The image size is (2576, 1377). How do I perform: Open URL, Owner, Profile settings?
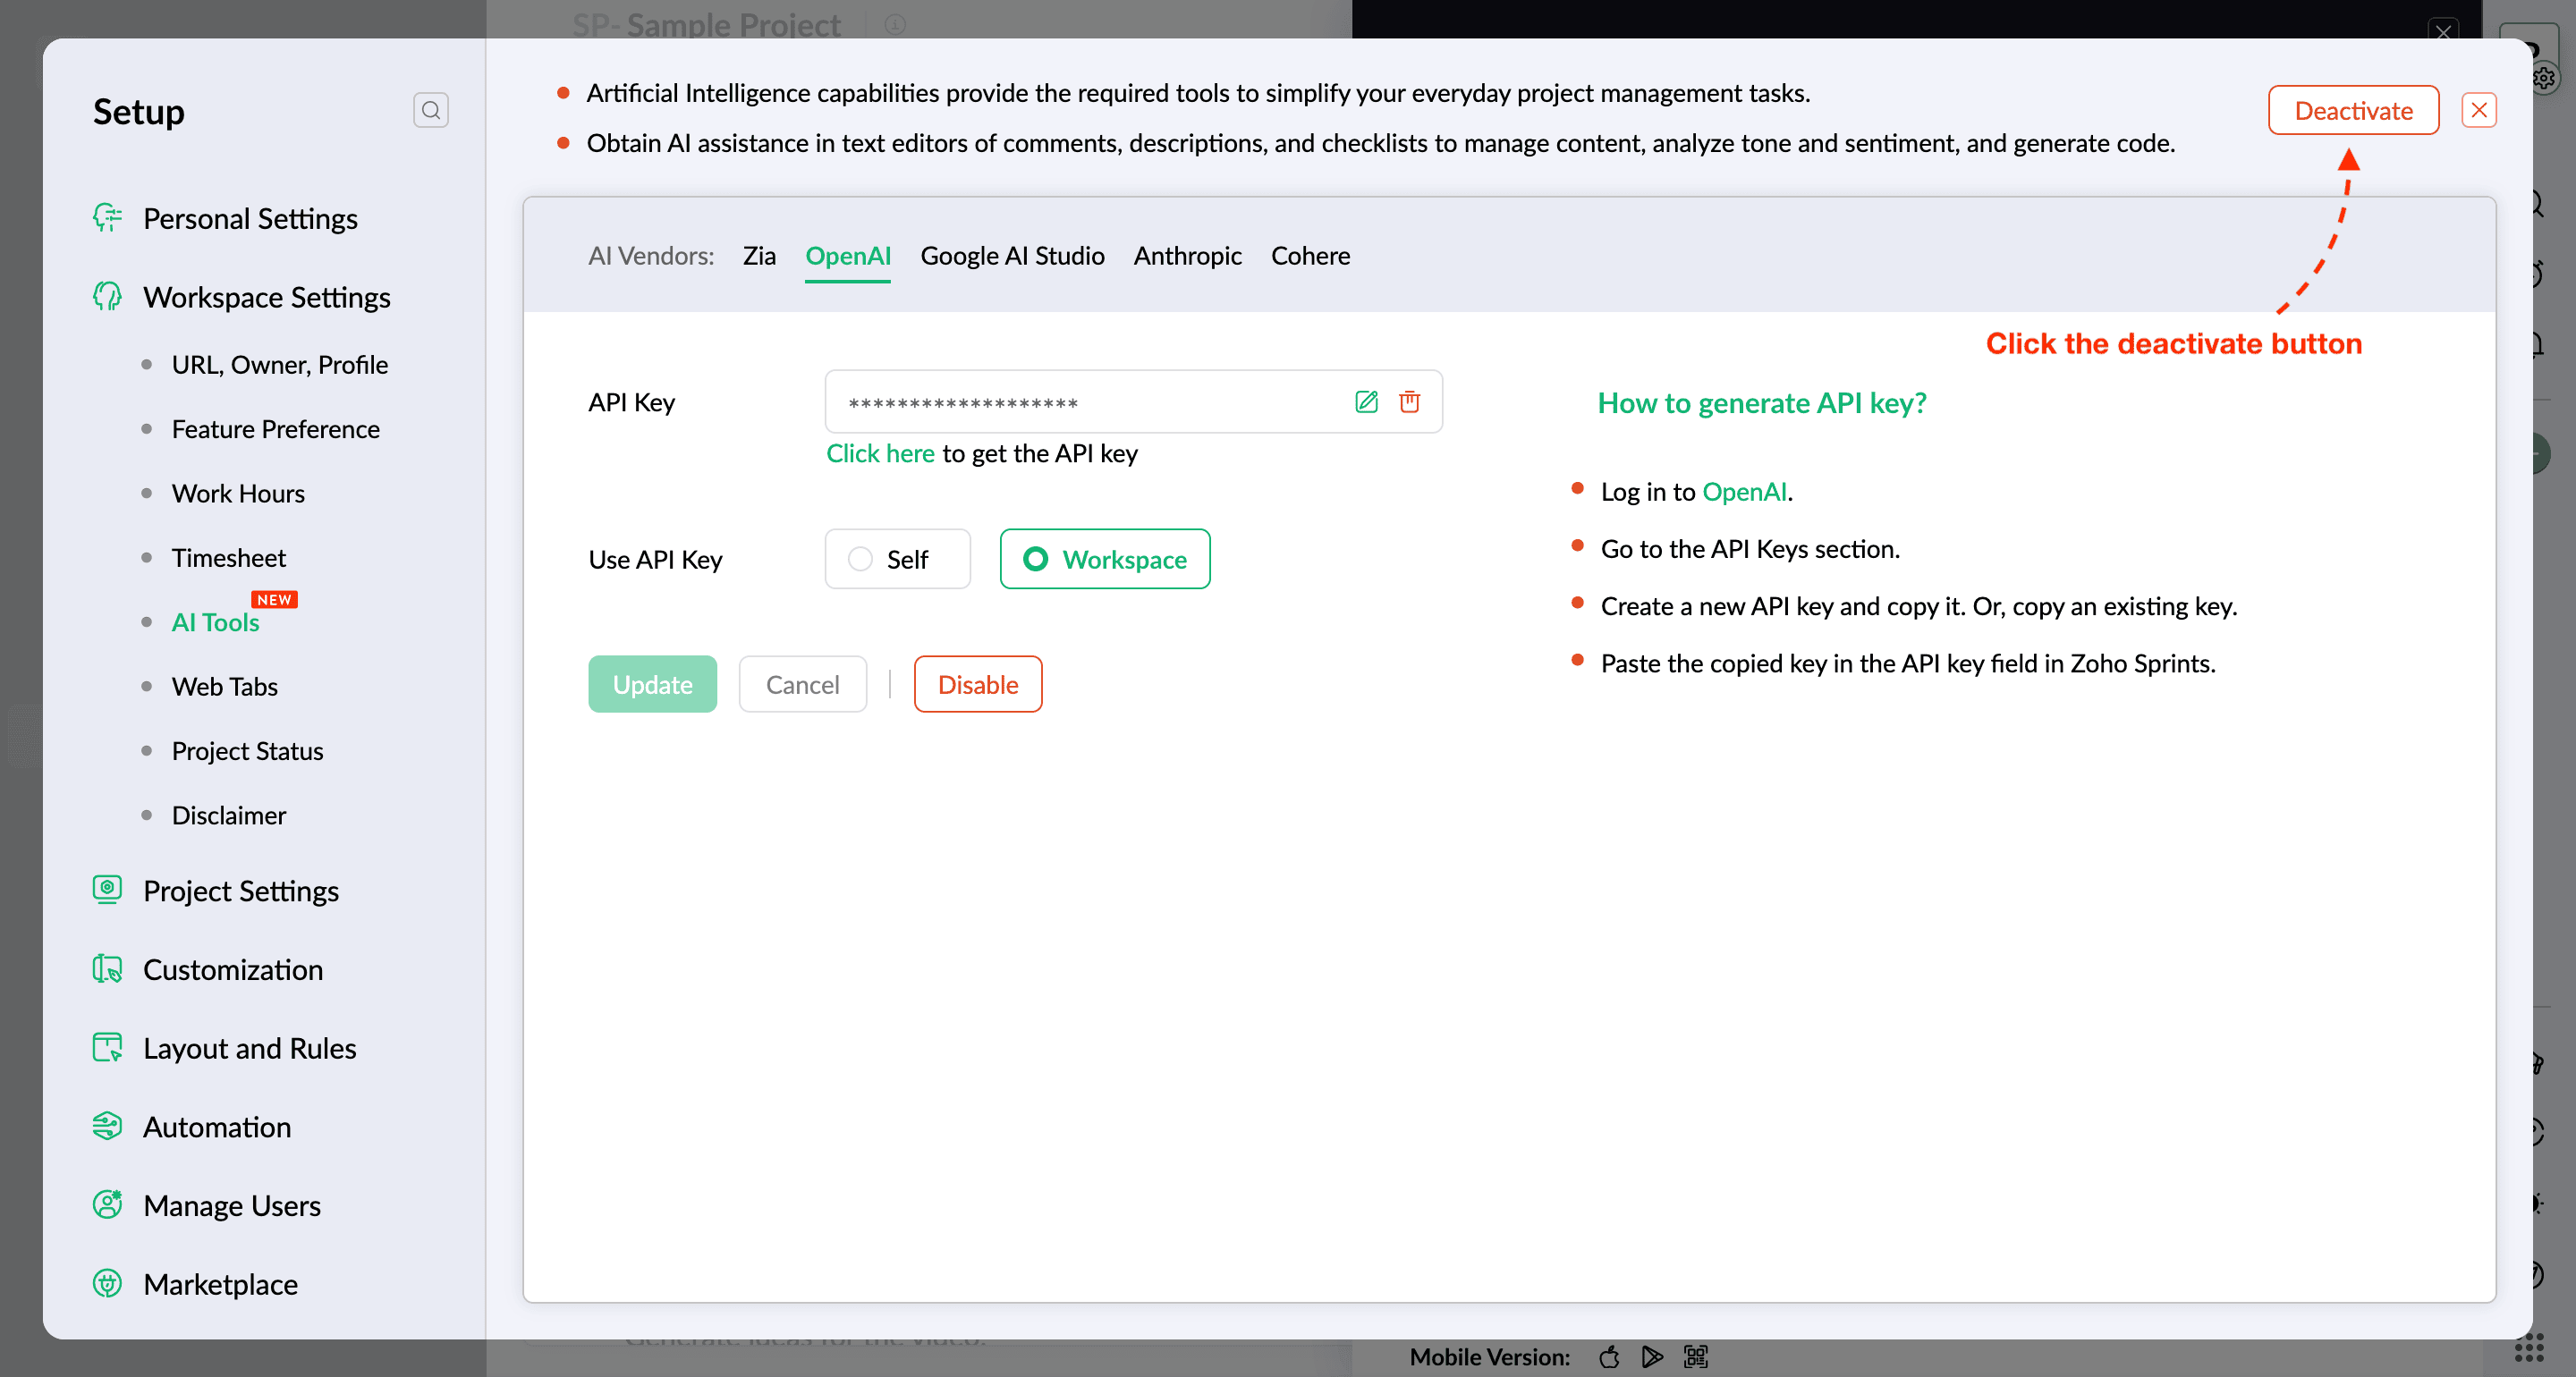point(280,364)
